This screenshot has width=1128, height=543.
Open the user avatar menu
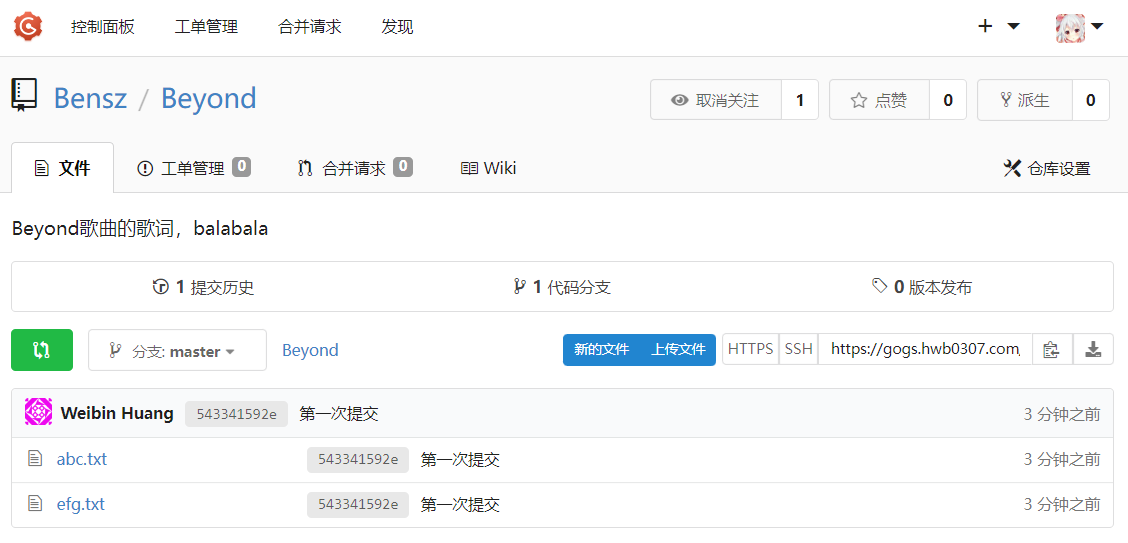pos(1079,27)
